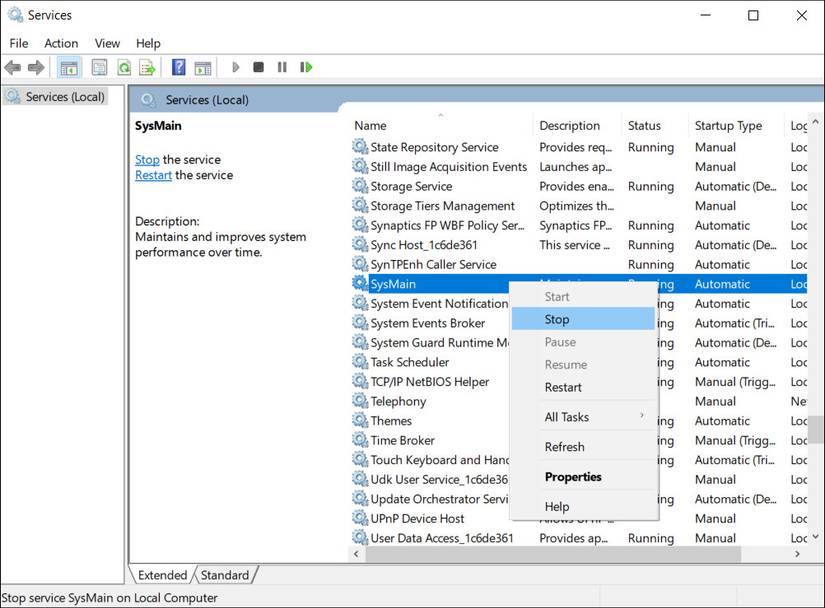
Task: Start the service using the play toolbar icon
Action: [x=235, y=67]
